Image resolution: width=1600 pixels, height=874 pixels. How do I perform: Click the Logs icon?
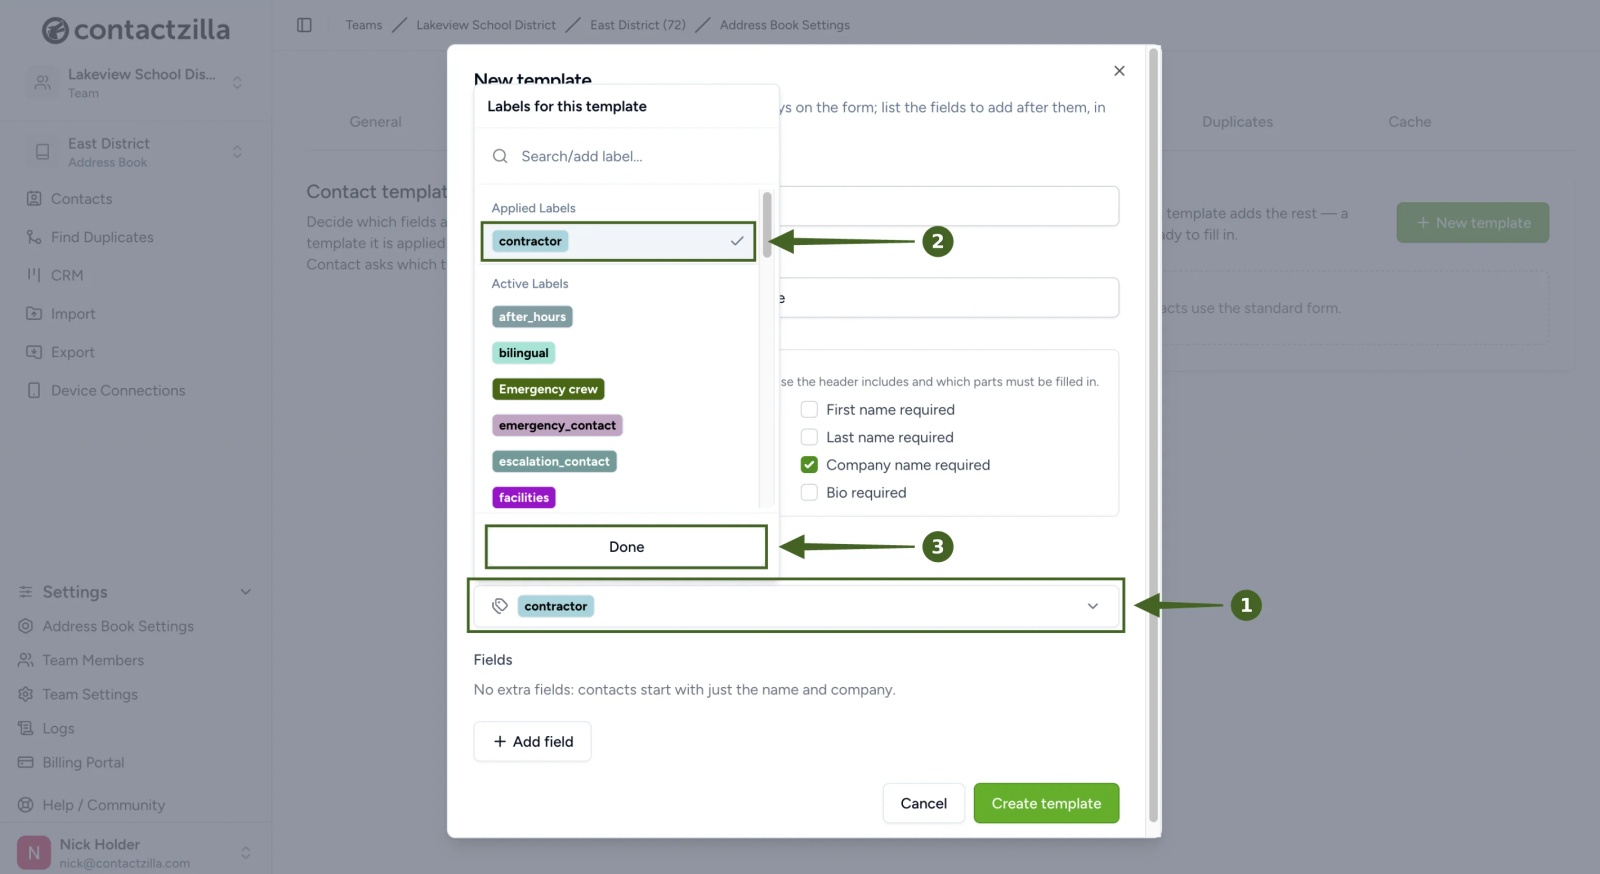point(26,728)
